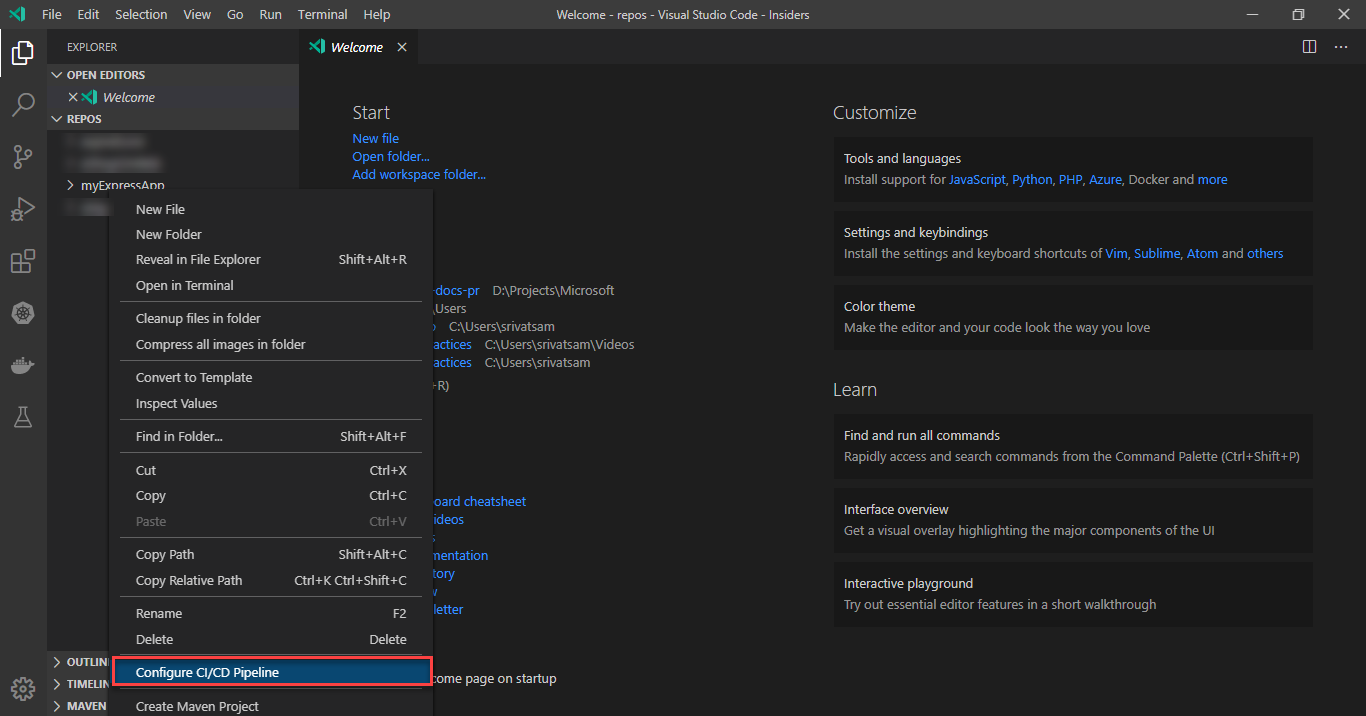Open the editor More Actions ellipsis
Screen dimensions: 1366x716
coord(1341,46)
